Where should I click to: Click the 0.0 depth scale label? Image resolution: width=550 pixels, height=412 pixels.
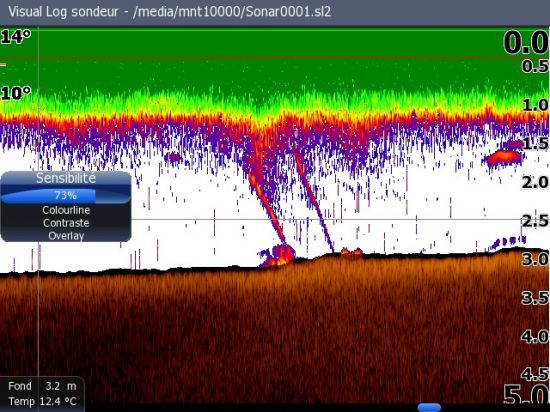(526, 43)
